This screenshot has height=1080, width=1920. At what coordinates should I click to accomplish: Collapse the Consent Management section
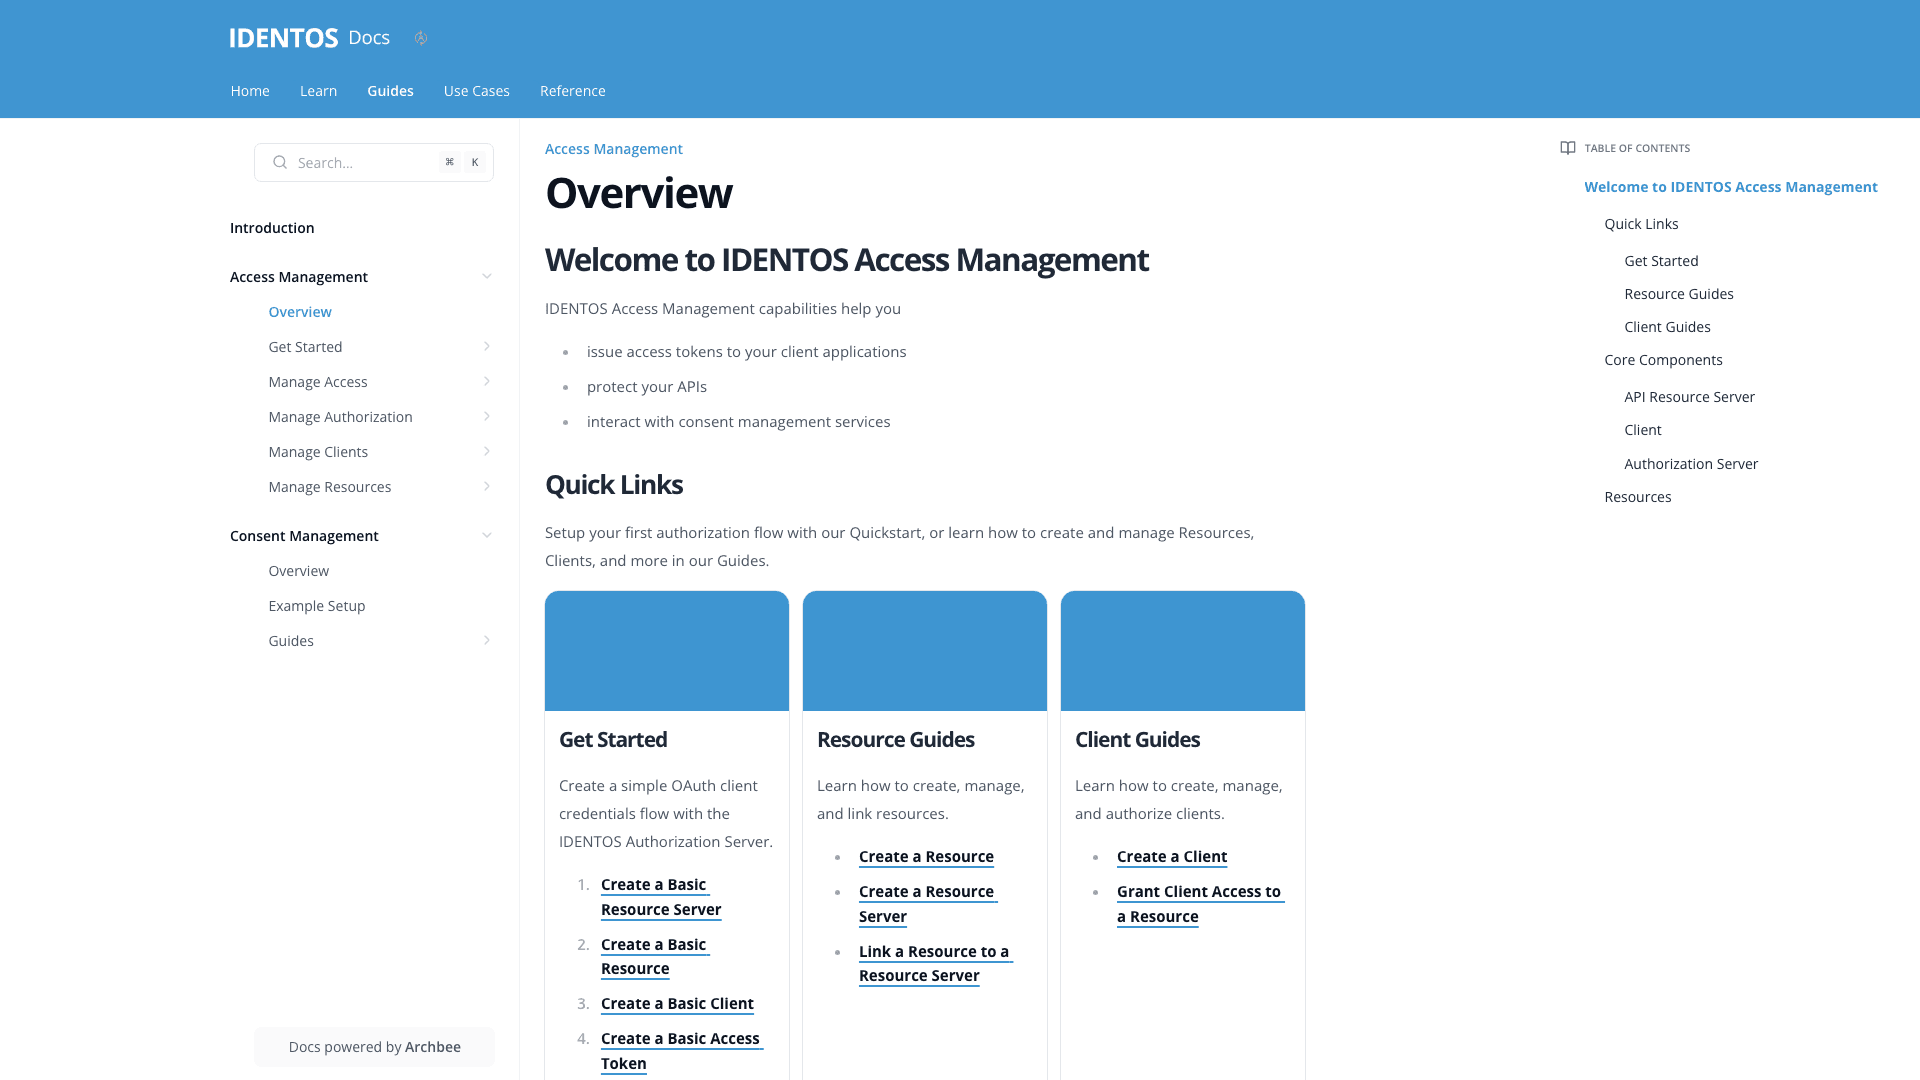click(487, 535)
